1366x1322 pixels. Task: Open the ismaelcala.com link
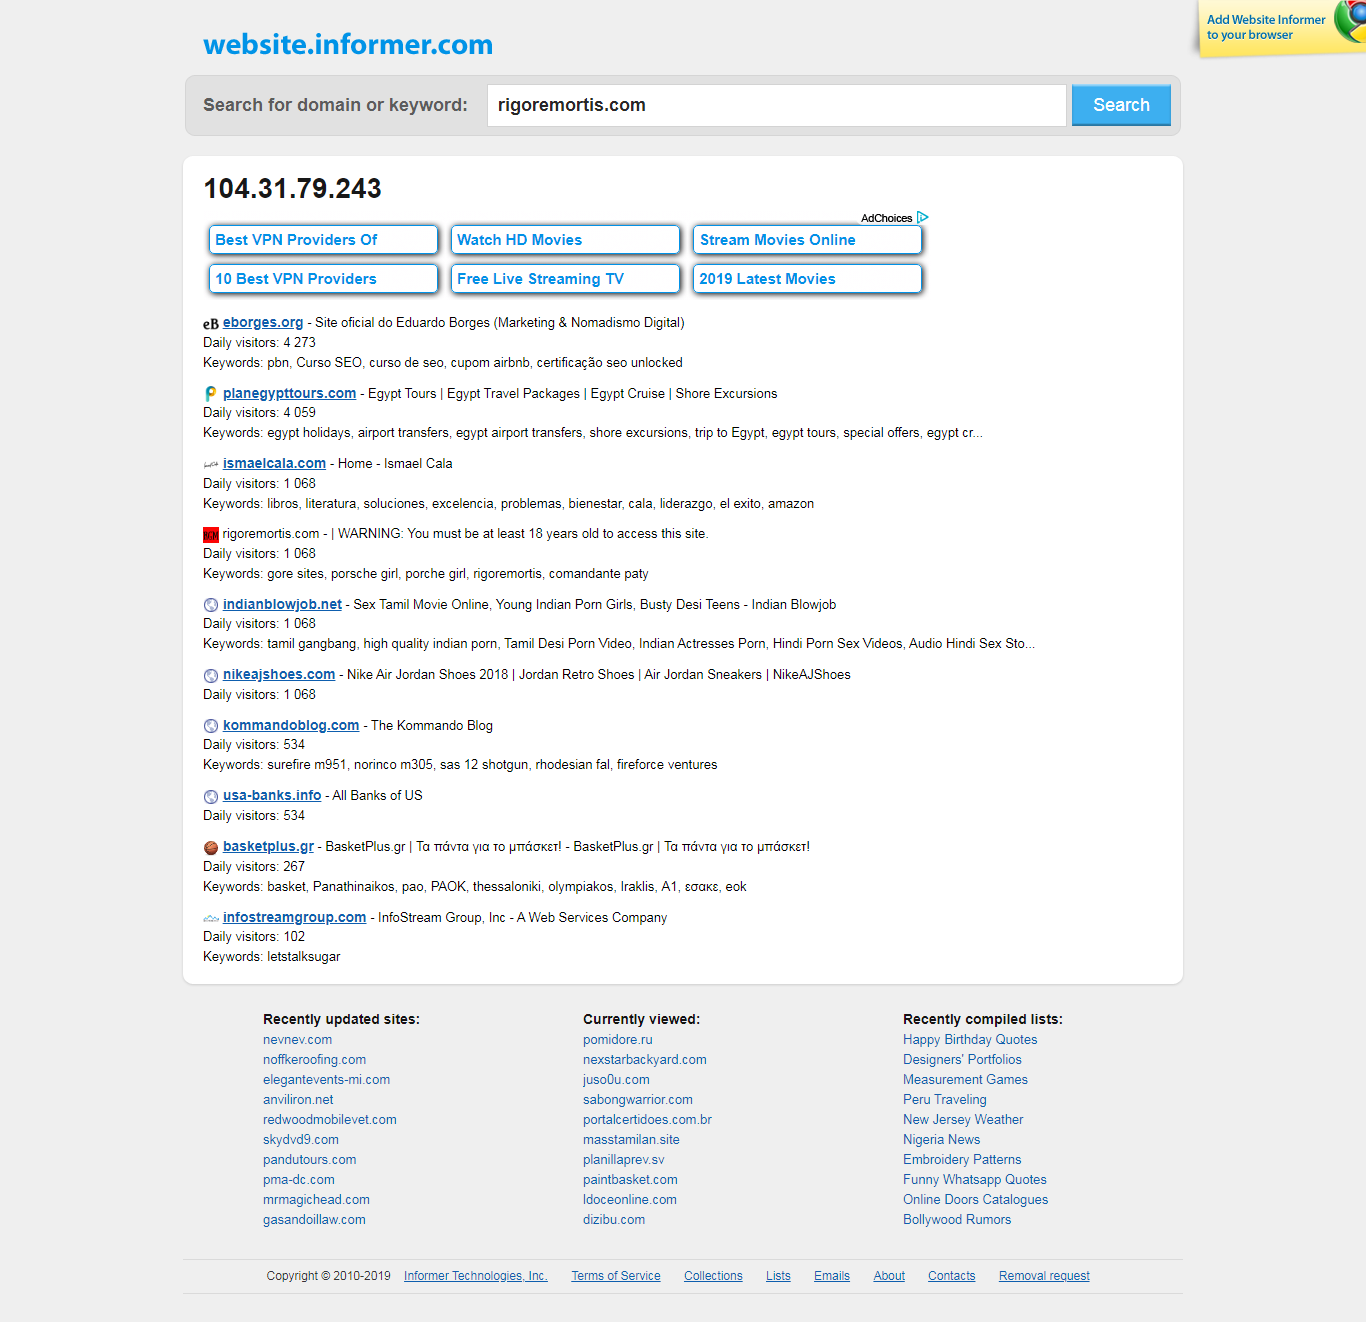(x=274, y=463)
